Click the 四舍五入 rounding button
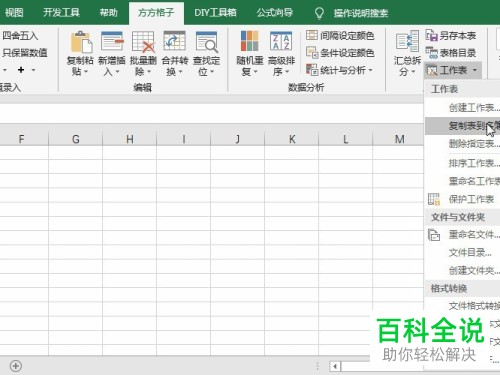Image resolution: width=500 pixels, height=375 pixels. click(x=20, y=35)
